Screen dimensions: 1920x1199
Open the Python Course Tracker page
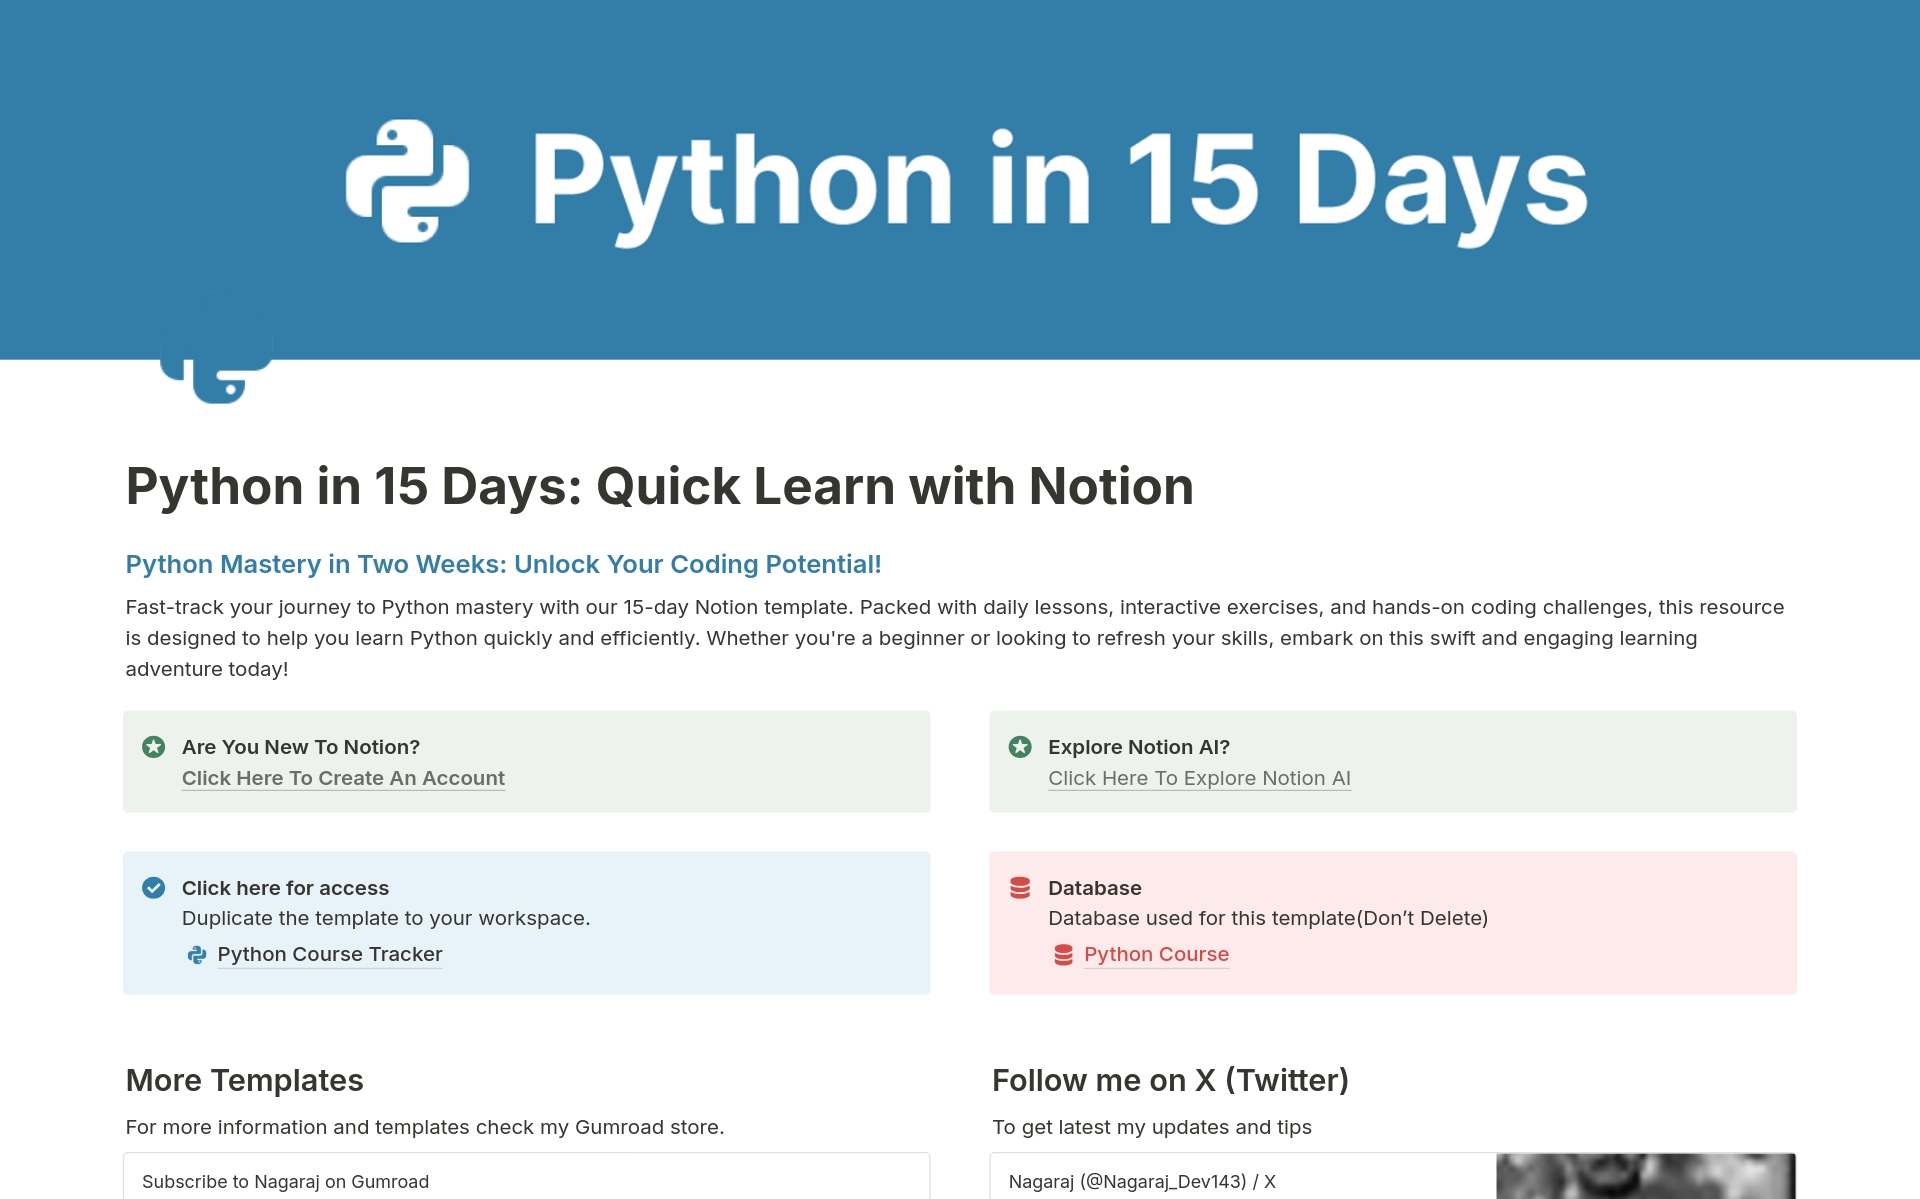coord(329,954)
